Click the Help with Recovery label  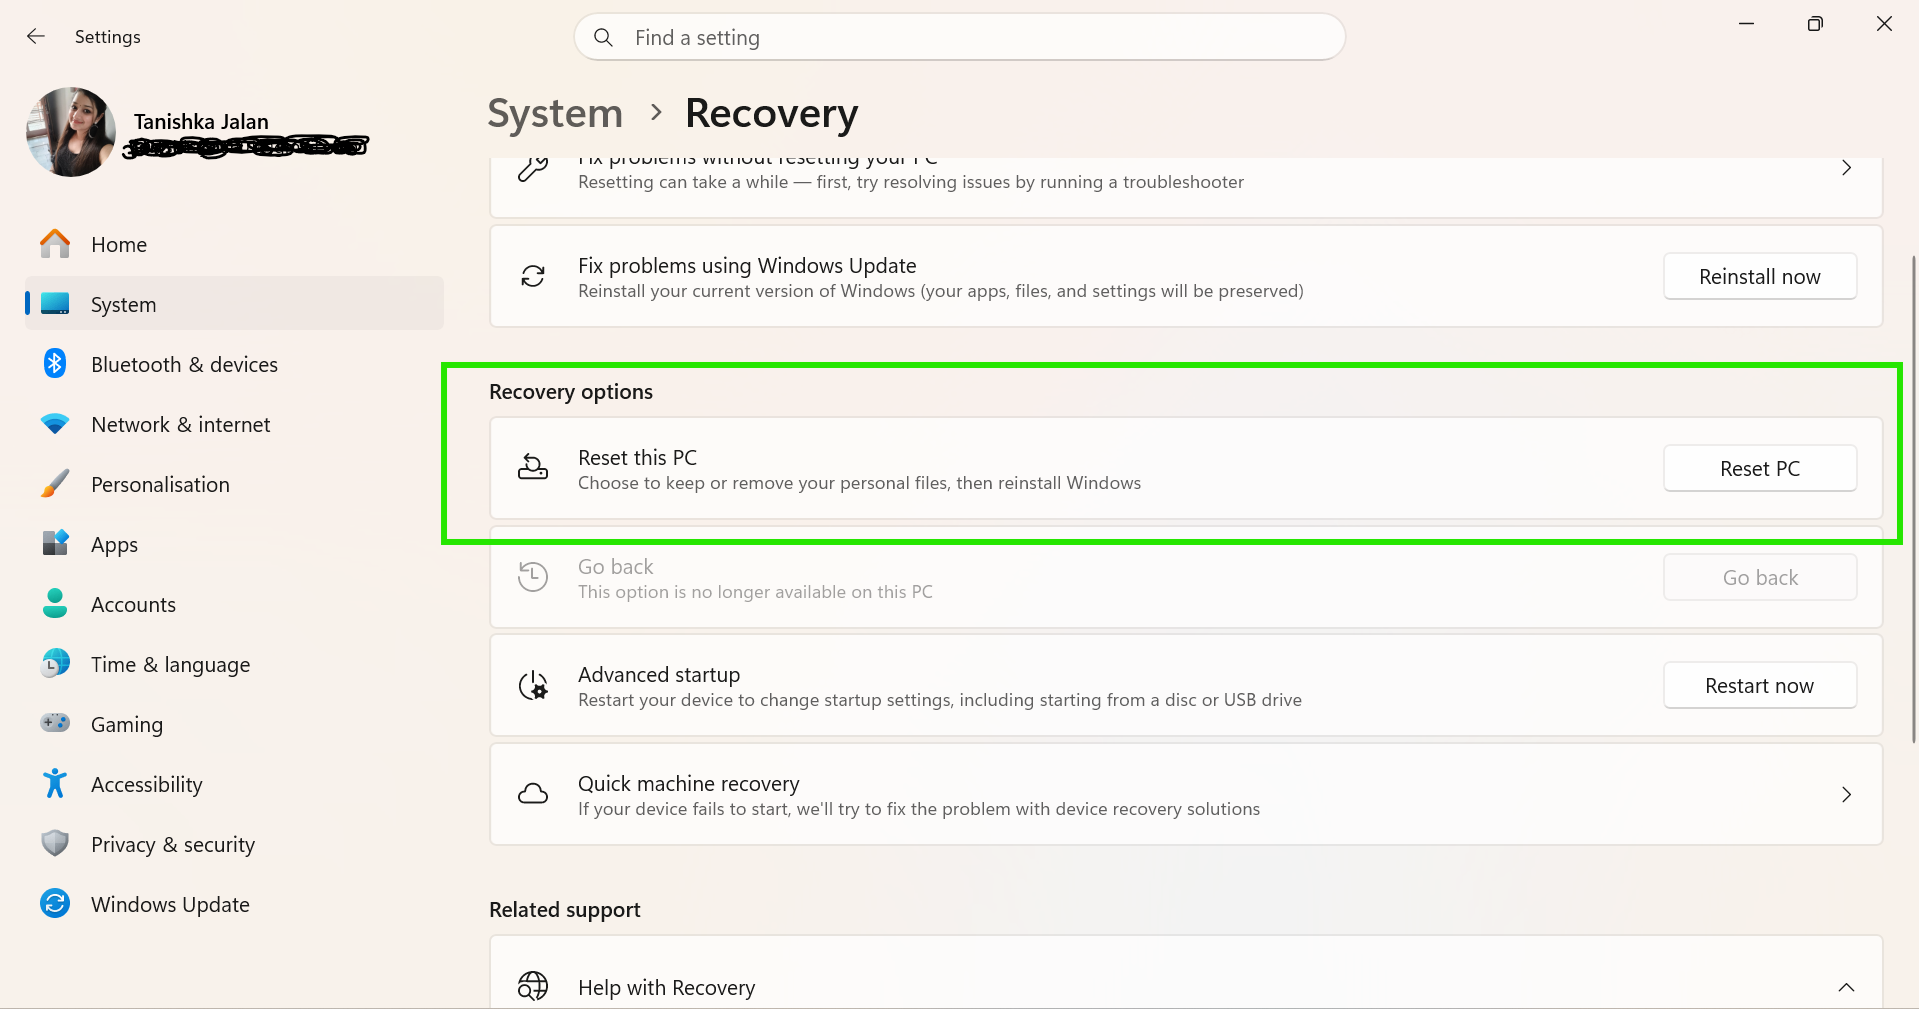(x=666, y=988)
